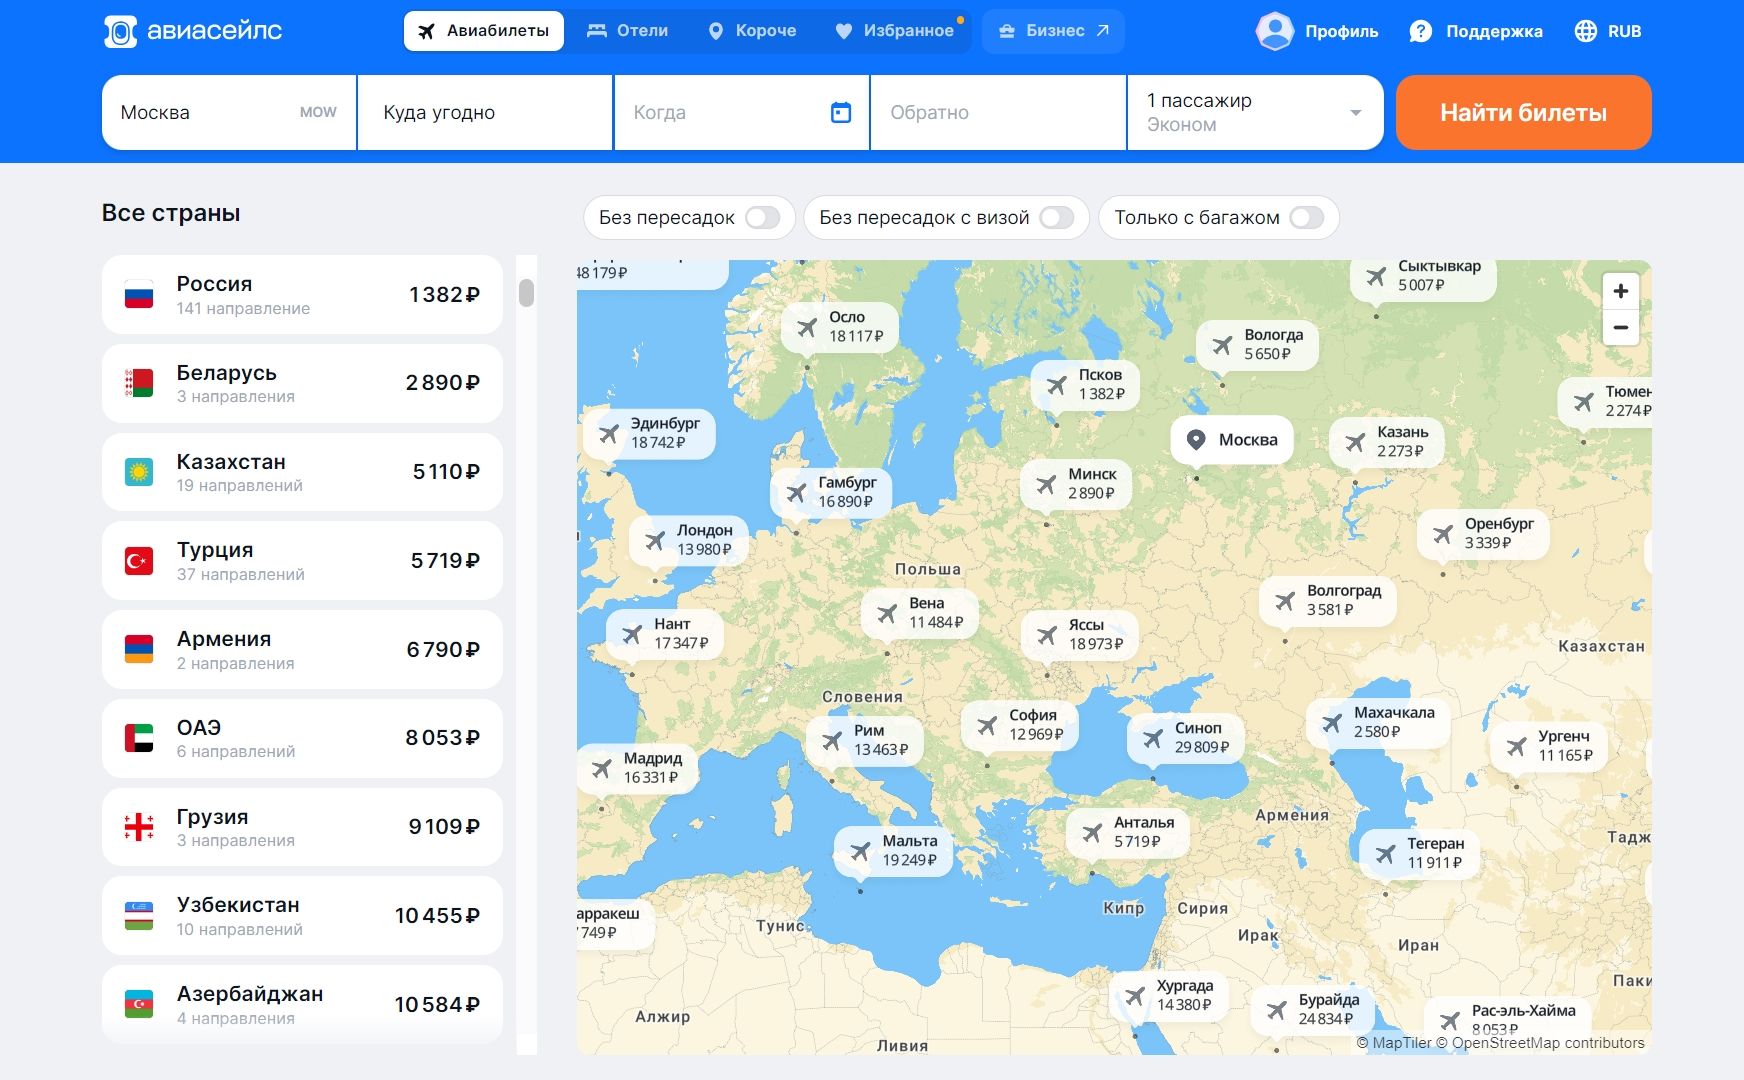The width and height of the screenshot is (1744, 1080).
Task: Click the Uzbekistan flag icon
Action: click(139, 916)
